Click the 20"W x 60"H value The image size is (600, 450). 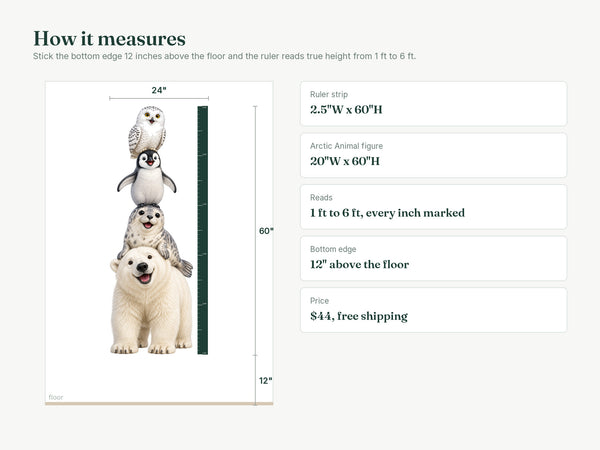click(x=345, y=161)
